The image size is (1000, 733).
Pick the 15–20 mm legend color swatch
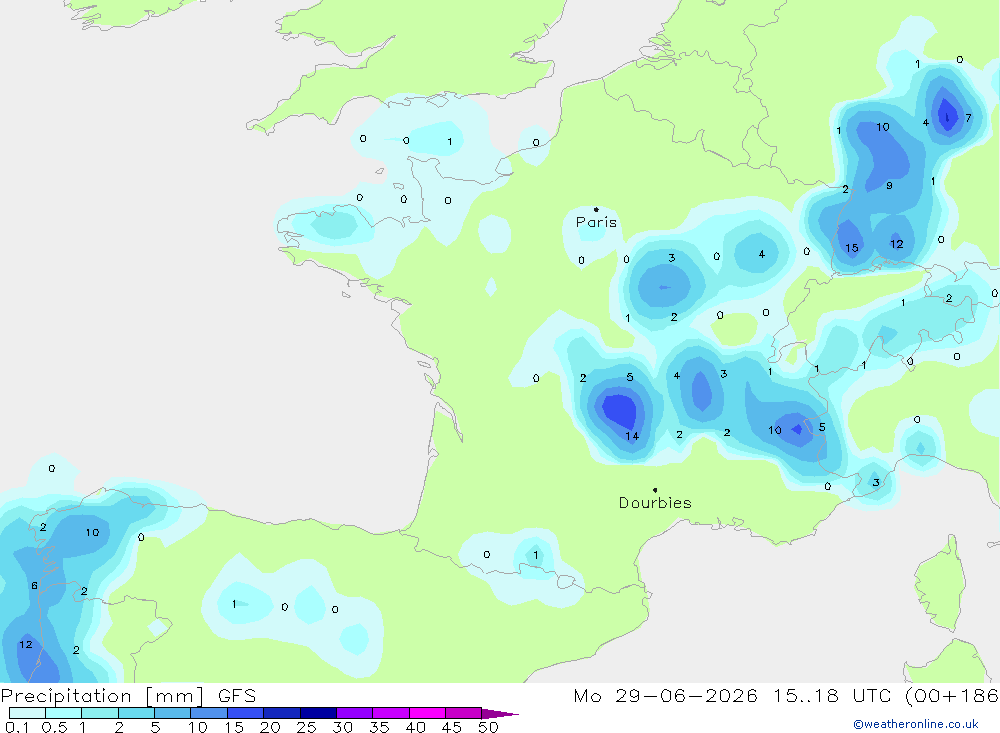[x=245, y=713]
